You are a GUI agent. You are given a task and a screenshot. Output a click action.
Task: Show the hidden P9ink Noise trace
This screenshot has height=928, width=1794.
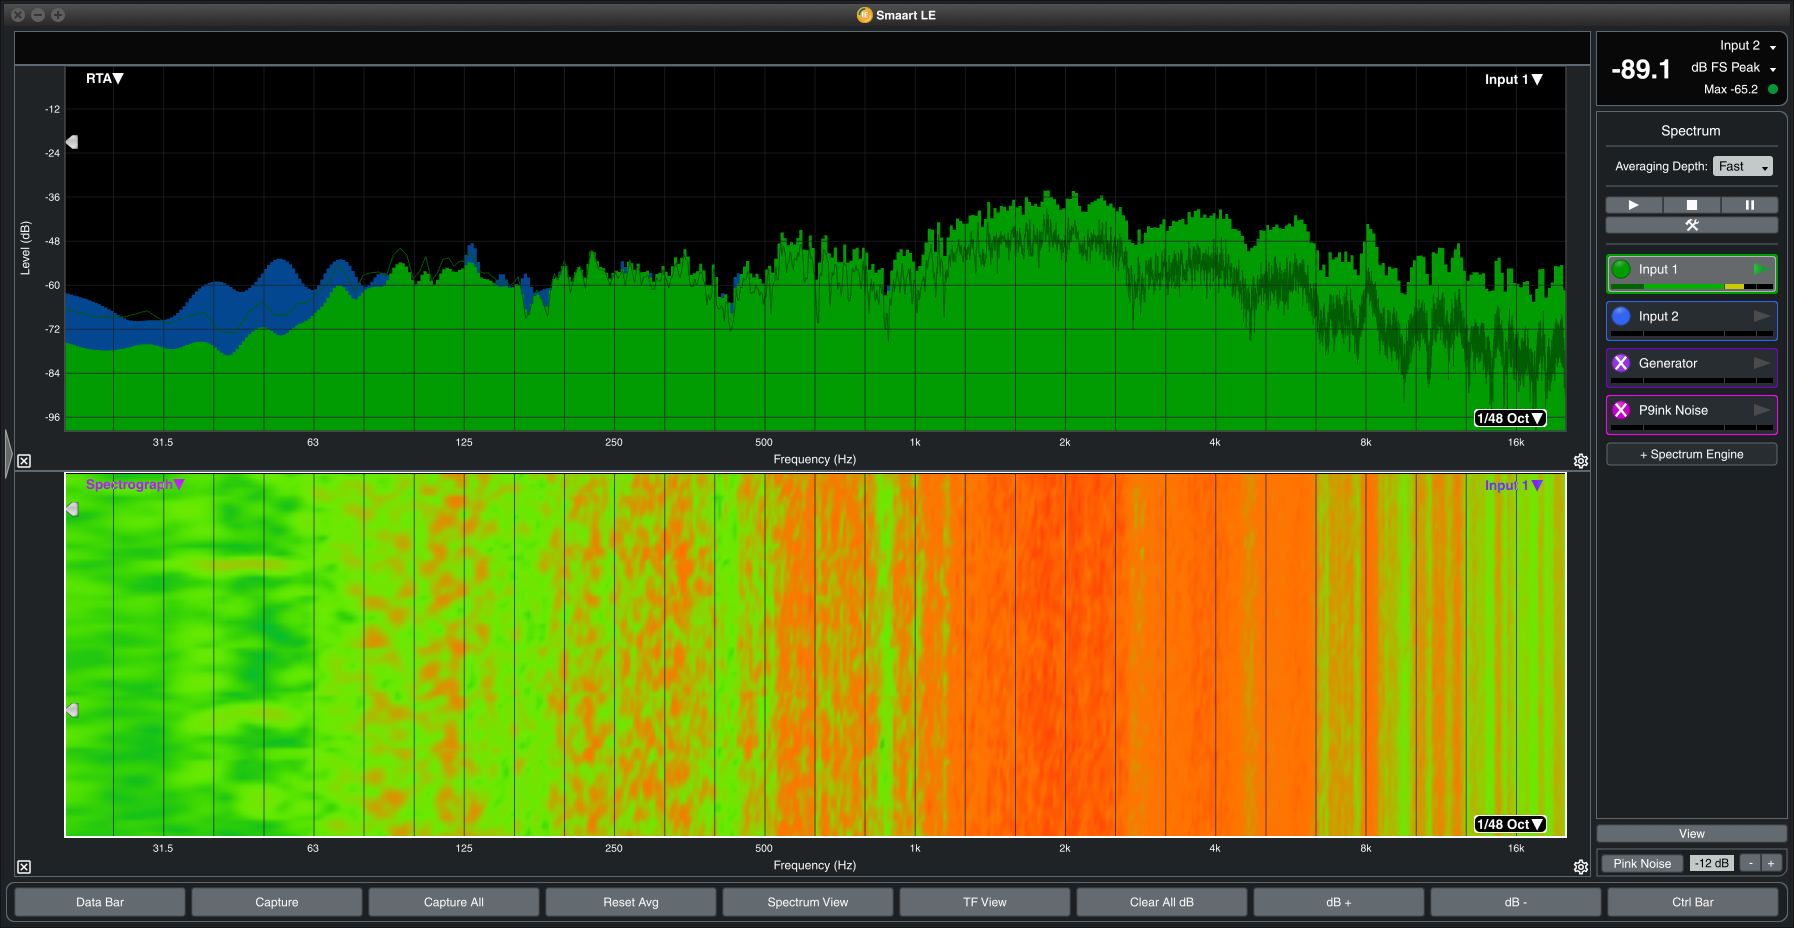[x=1621, y=410]
